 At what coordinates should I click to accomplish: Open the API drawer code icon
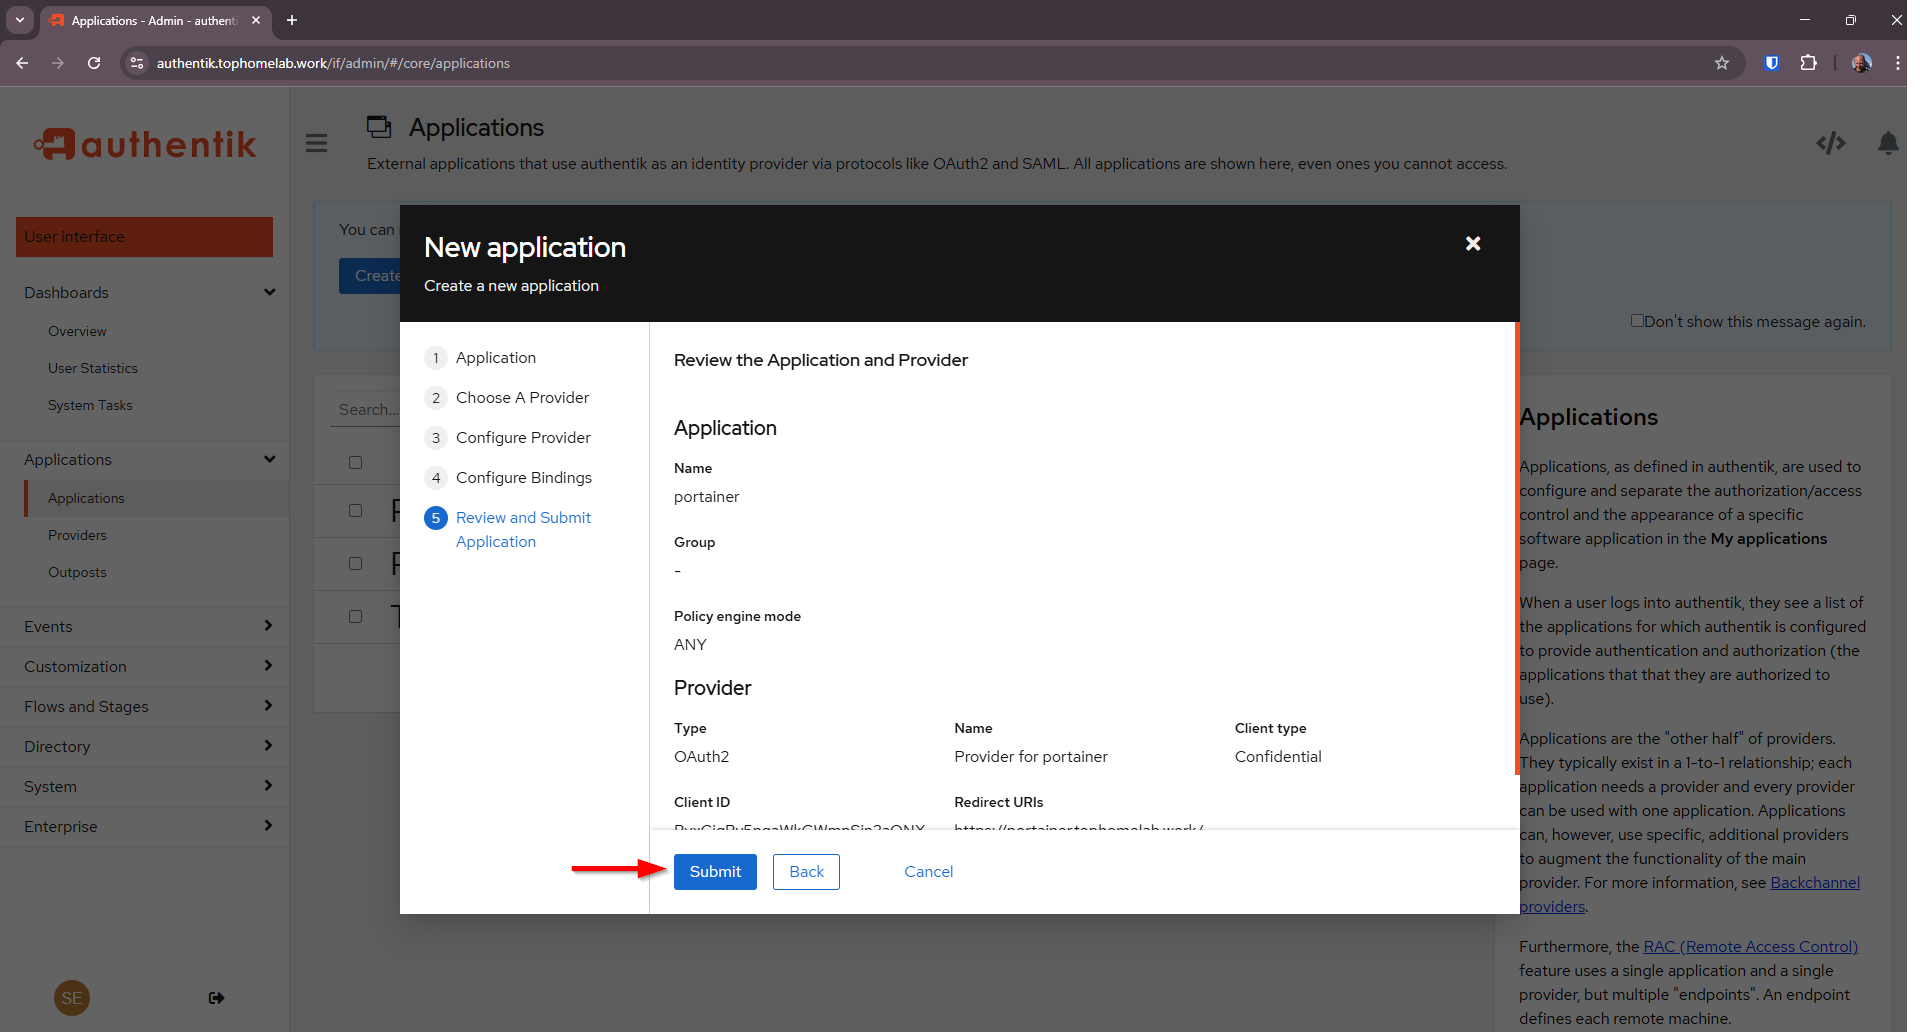pyautogui.click(x=1830, y=143)
